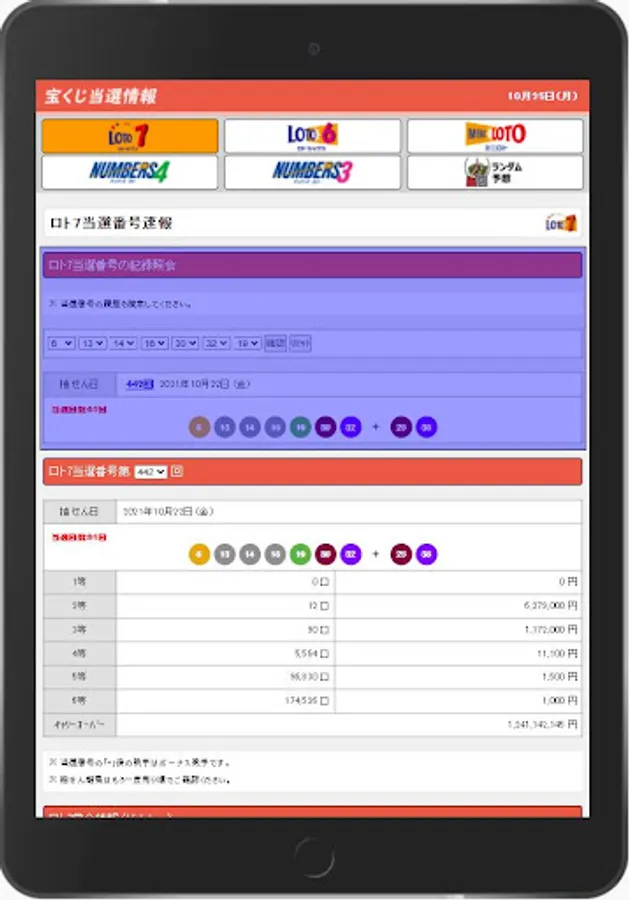Image resolution: width=629 pixels, height=900 pixels.
Task: Click the キャリーオーバー row label
Action: [79, 725]
